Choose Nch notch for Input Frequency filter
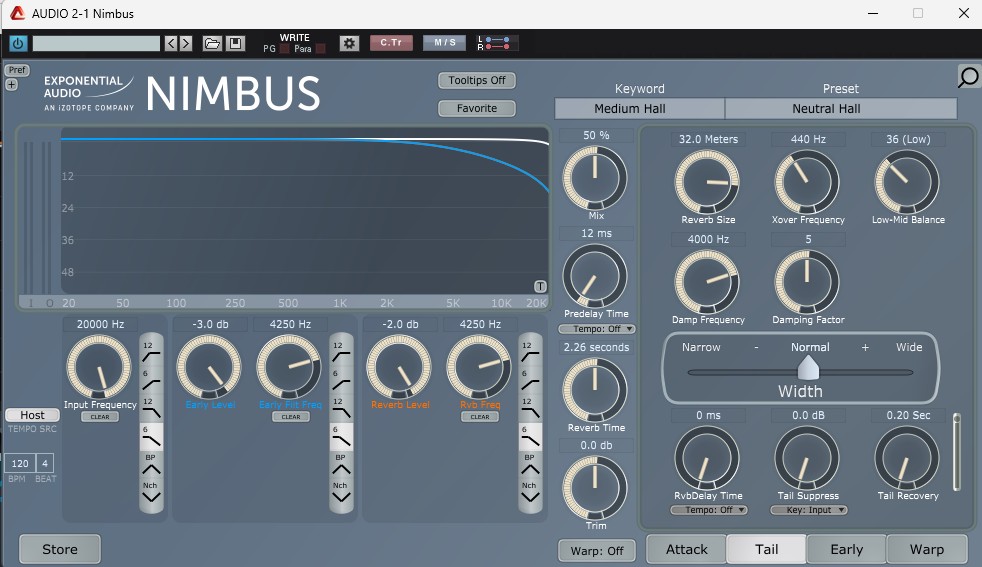The image size is (982, 567). [151, 492]
